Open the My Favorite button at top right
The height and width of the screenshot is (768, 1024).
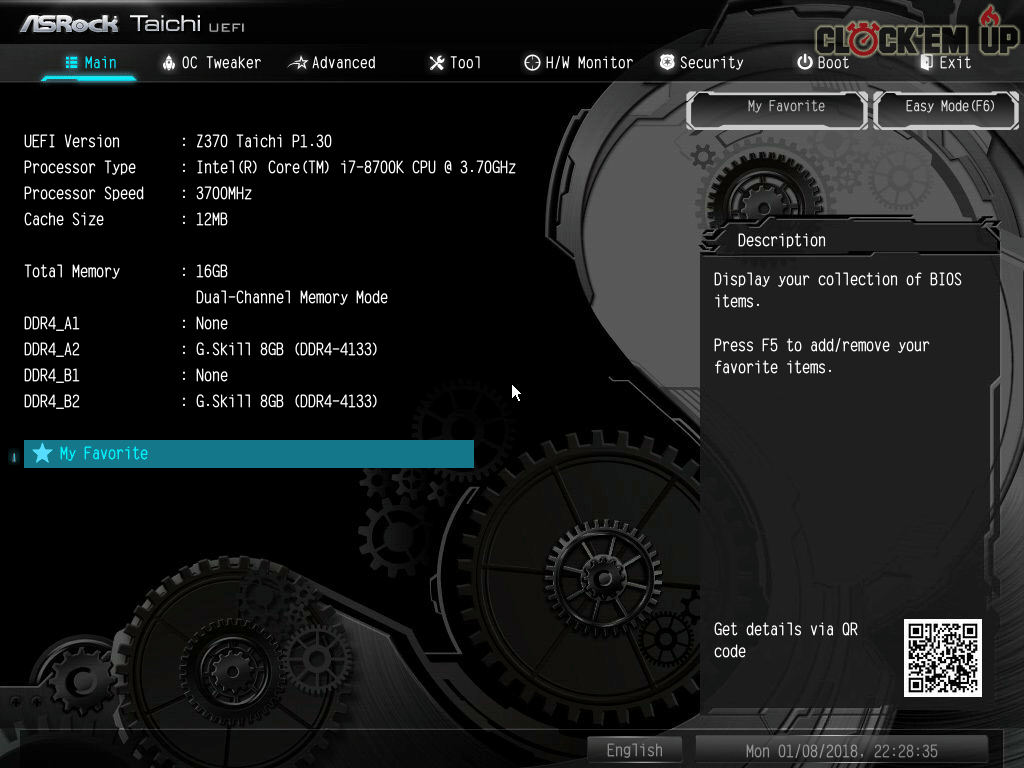tap(776, 107)
